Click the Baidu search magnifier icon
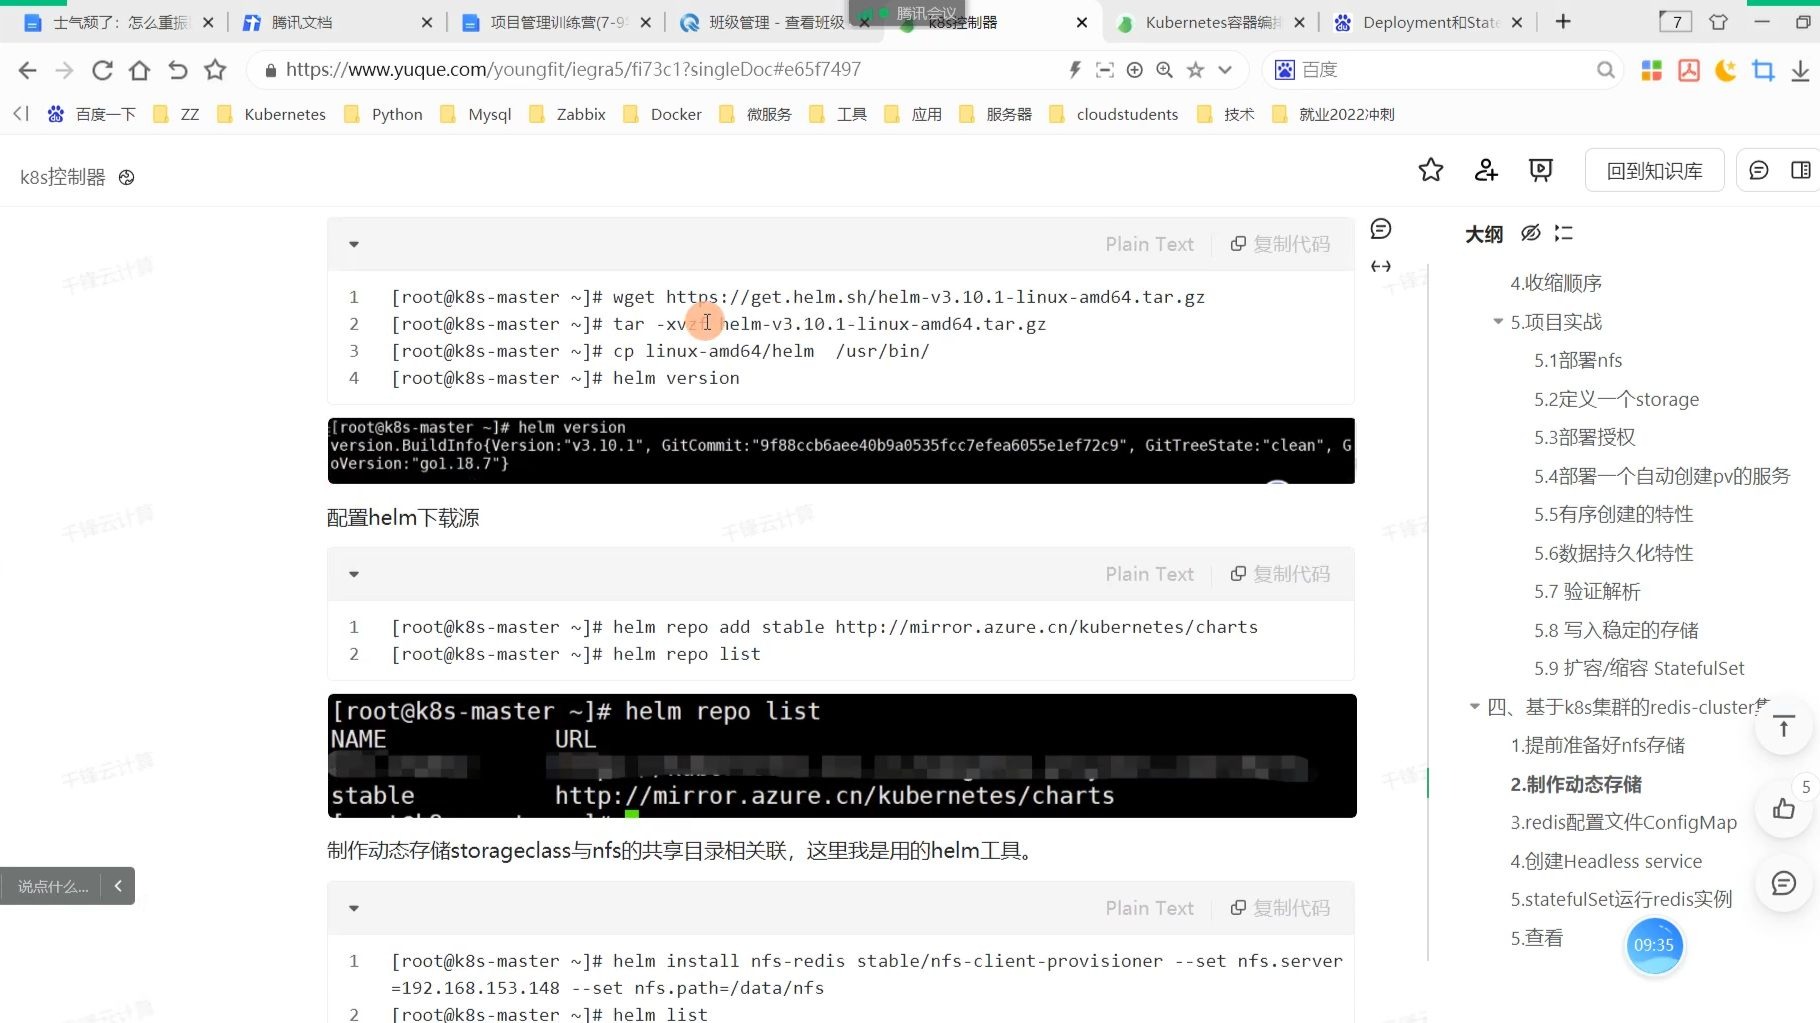 (1605, 70)
